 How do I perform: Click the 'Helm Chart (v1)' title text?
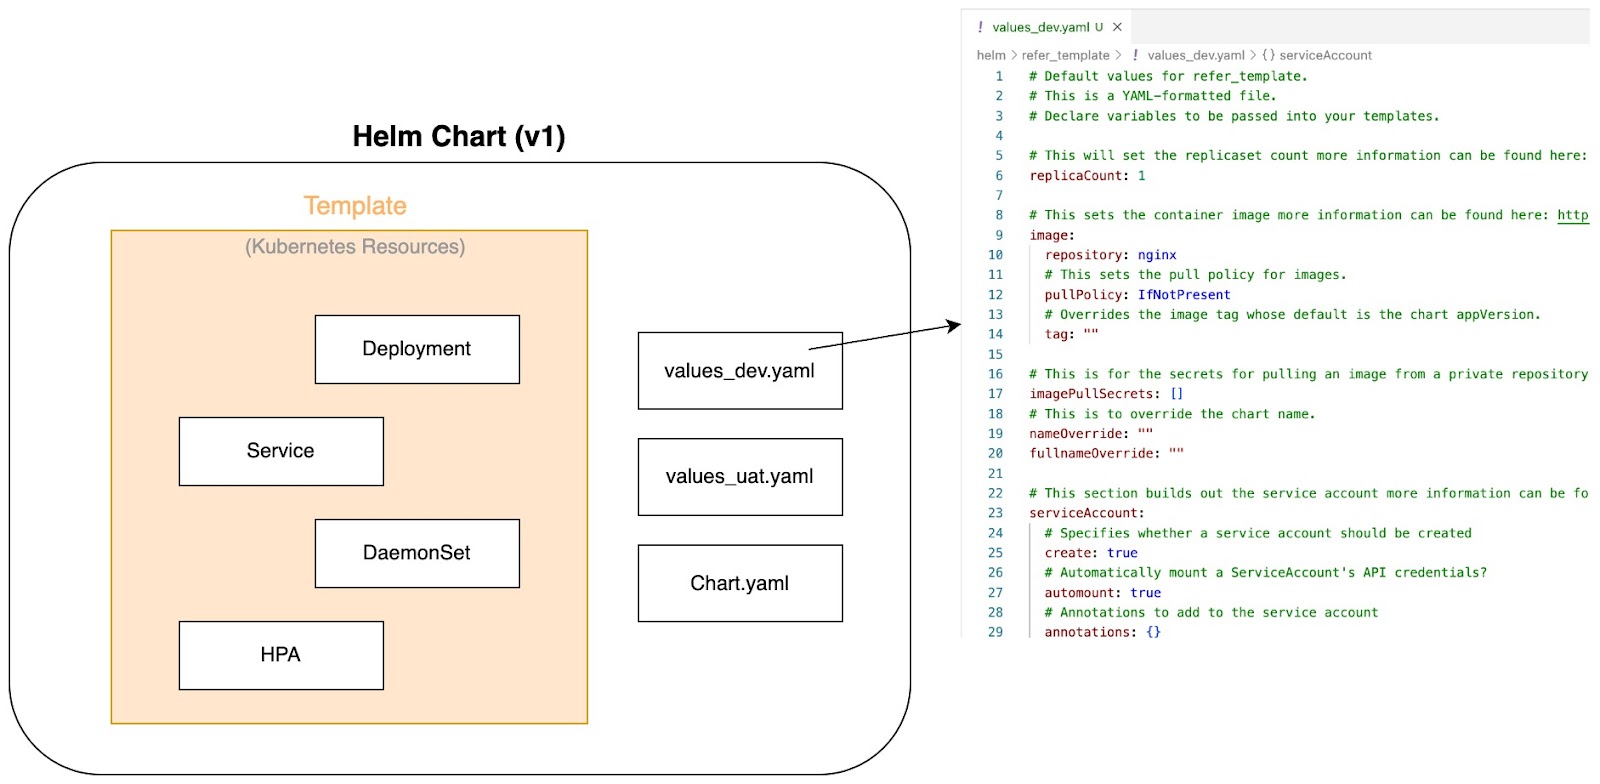tap(459, 137)
